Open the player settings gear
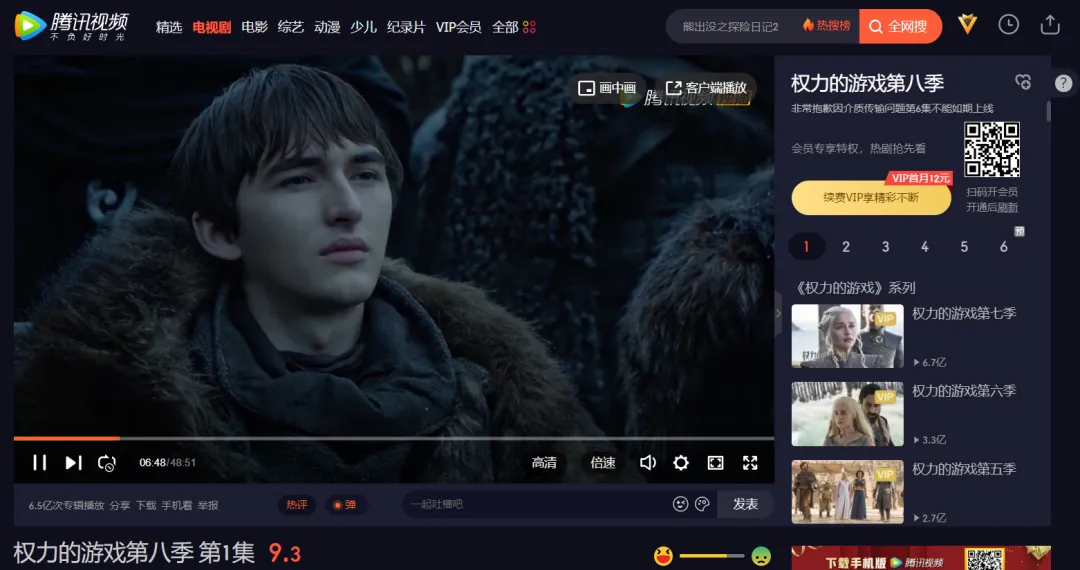Screen dimensions: 1080x570 click(x=681, y=463)
